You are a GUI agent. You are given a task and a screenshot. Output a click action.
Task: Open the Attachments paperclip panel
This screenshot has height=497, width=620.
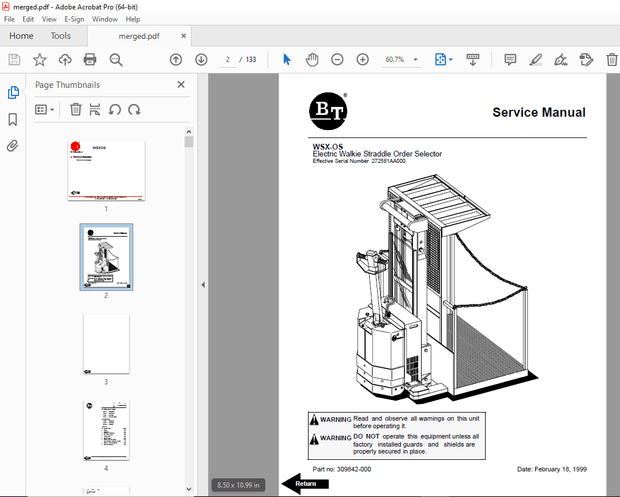click(x=13, y=146)
